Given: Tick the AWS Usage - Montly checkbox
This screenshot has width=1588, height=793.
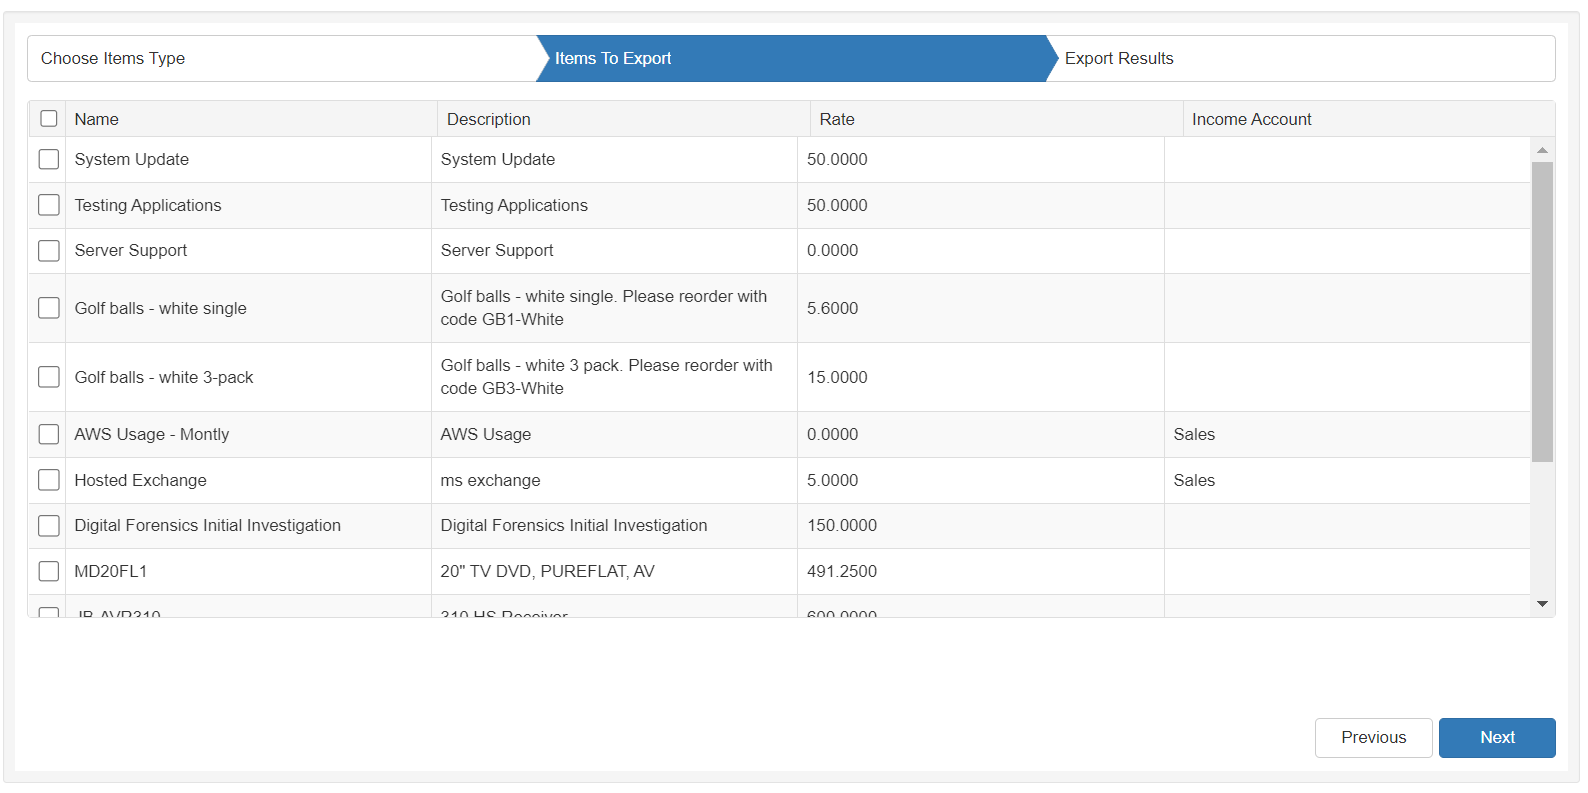Looking at the screenshot, I should pos(48,434).
